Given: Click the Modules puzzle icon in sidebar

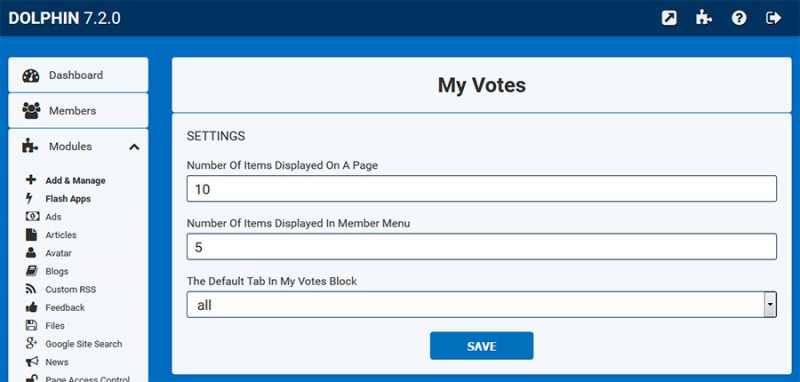Looking at the screenshot, I should (x=30, y=146).
